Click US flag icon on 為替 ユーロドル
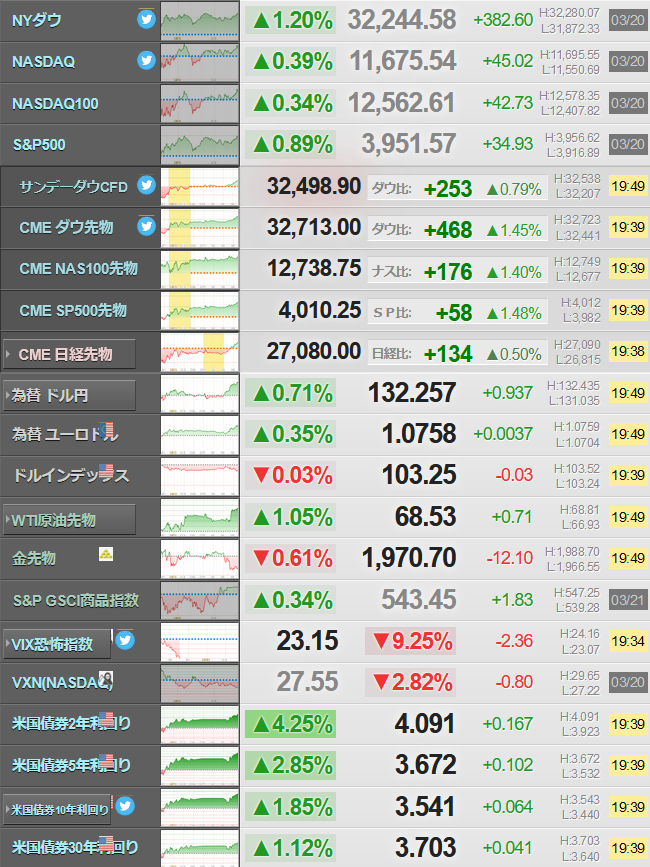Screen dimensions: 650x867 coord(107,430)
